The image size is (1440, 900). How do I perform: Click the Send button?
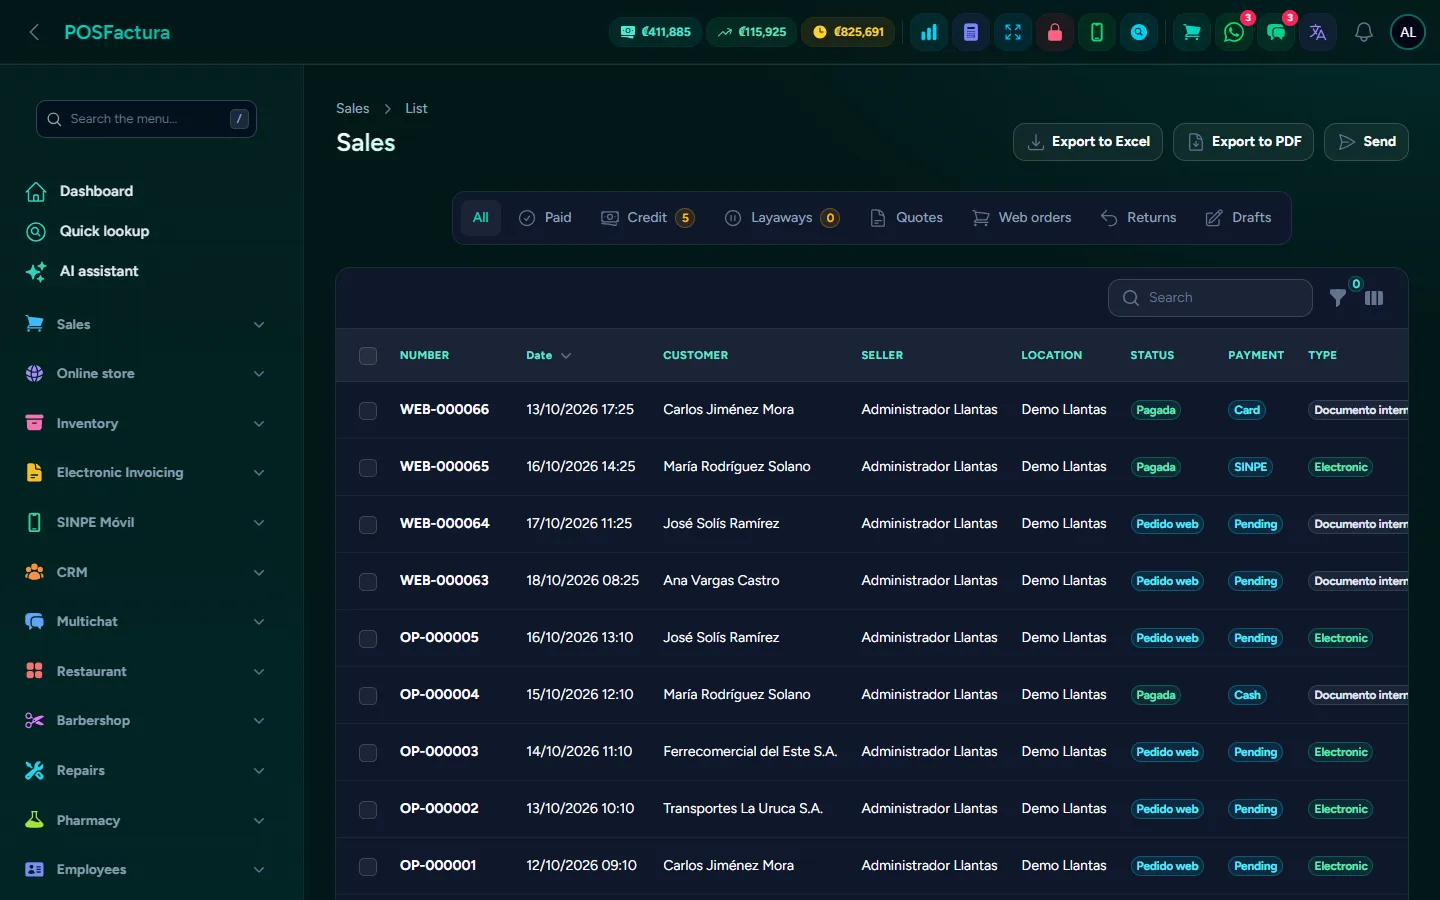[1366, 142]
